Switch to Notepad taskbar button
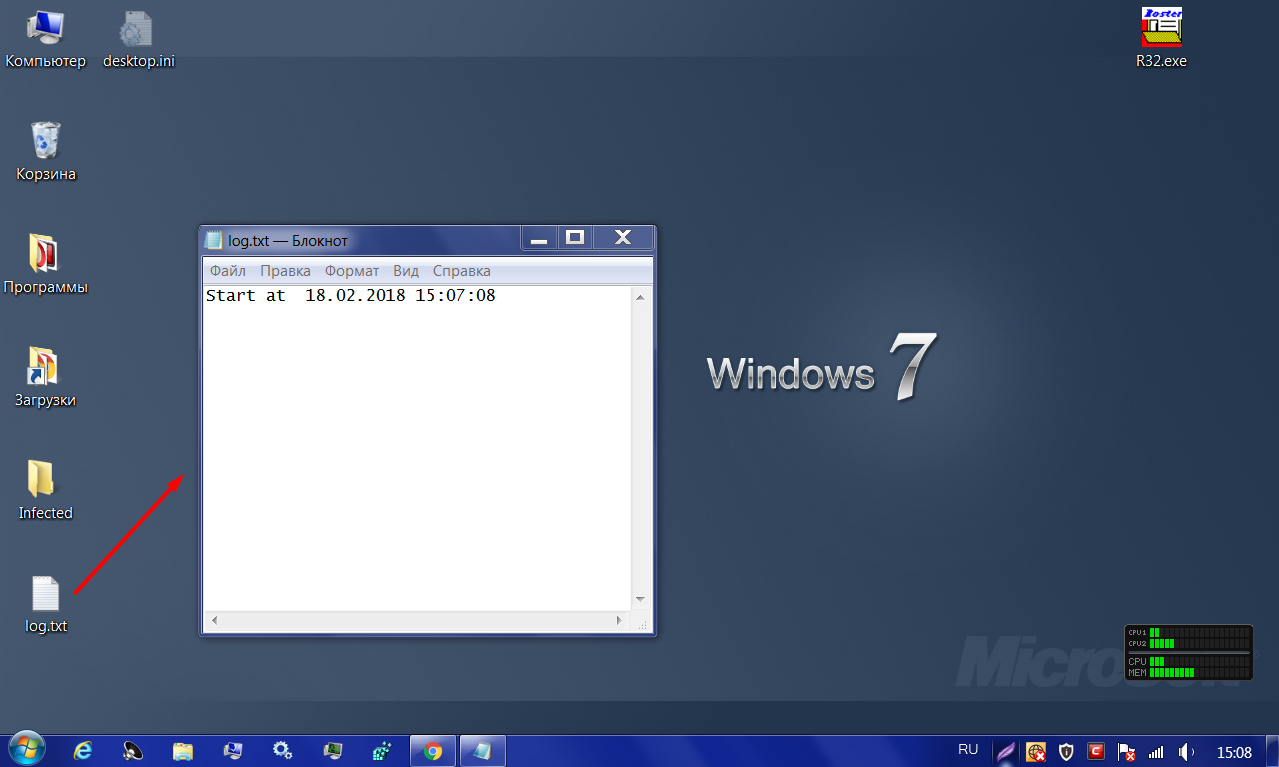1279x767 pixels. point(483,751)
